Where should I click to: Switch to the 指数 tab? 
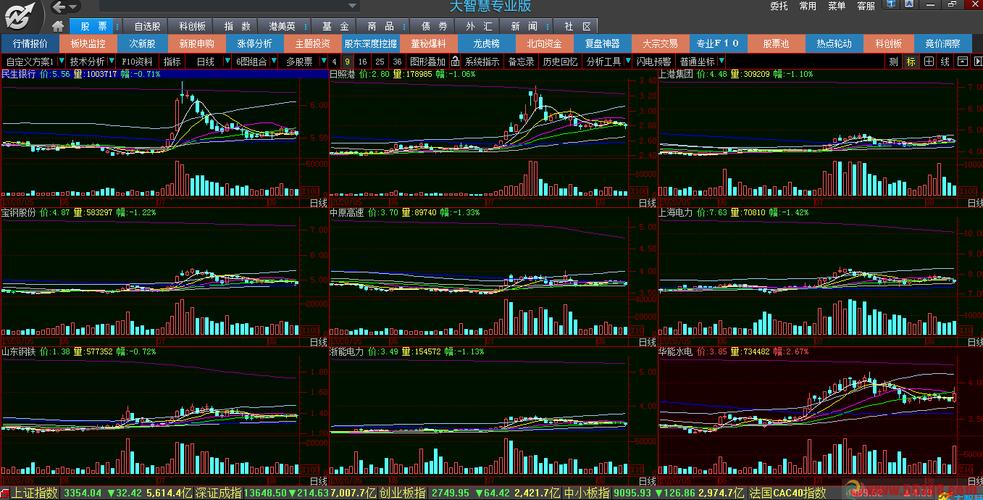click(x=237, y=26)
